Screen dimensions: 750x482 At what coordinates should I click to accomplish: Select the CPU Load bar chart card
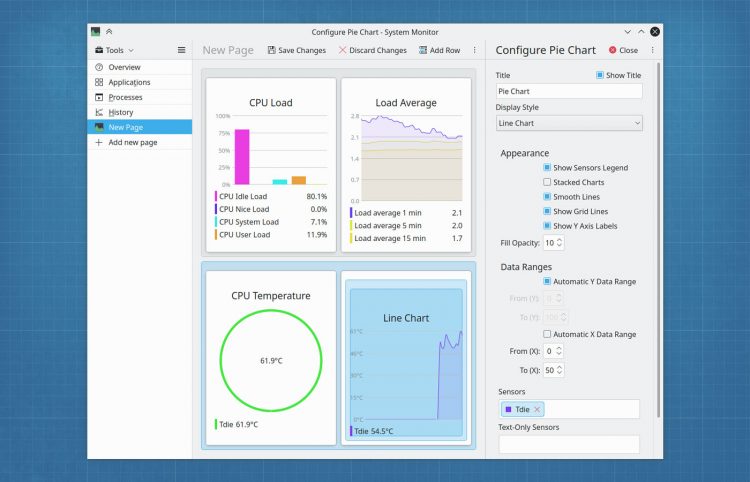click(x=271, y=165)
